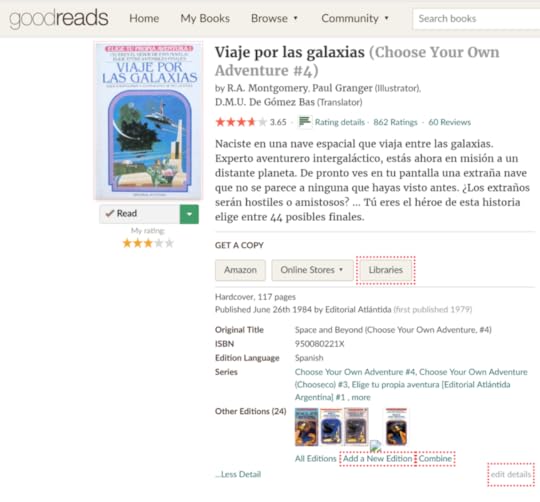This screenshot has width=540, height=502.
Task: Set my rating to five stars
Action: click(169, 243)
